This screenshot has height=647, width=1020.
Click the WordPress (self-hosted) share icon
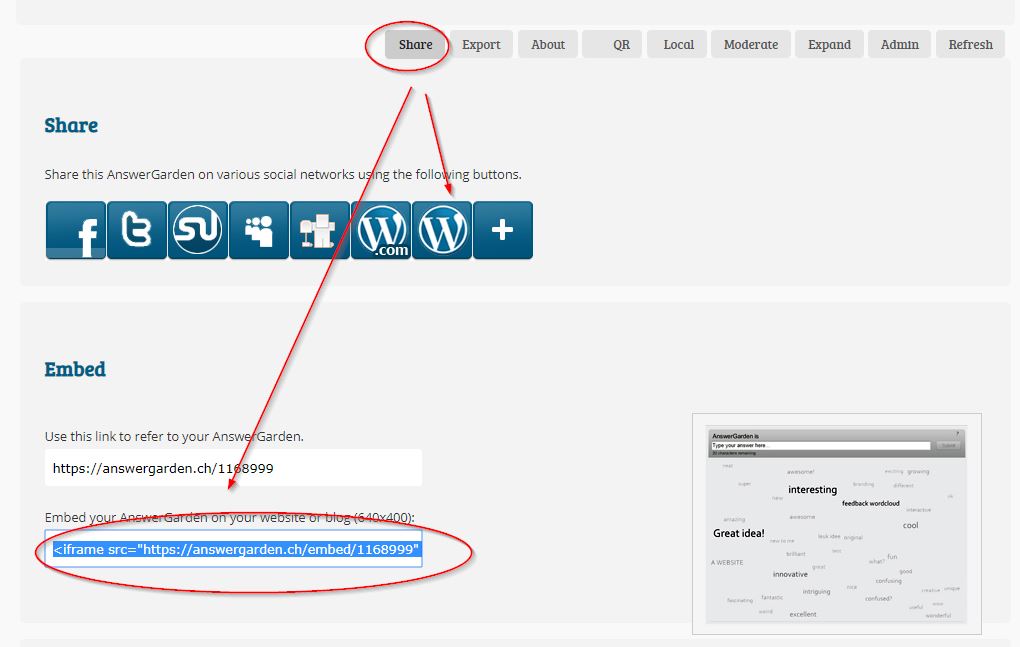tap(442, 230)
